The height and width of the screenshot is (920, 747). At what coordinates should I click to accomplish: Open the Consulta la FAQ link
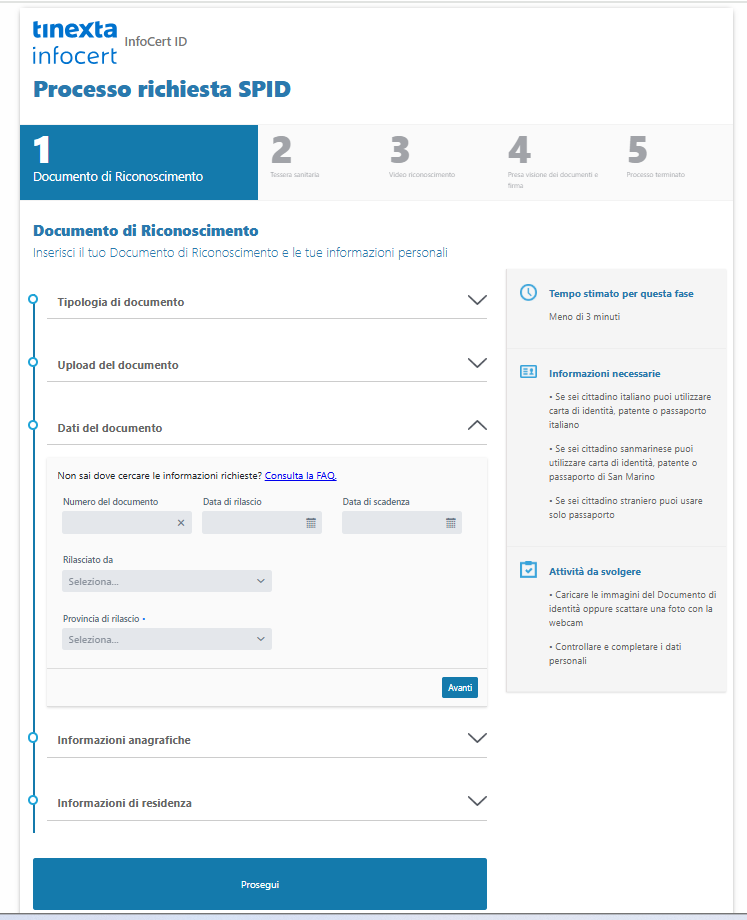coord(300,476)
